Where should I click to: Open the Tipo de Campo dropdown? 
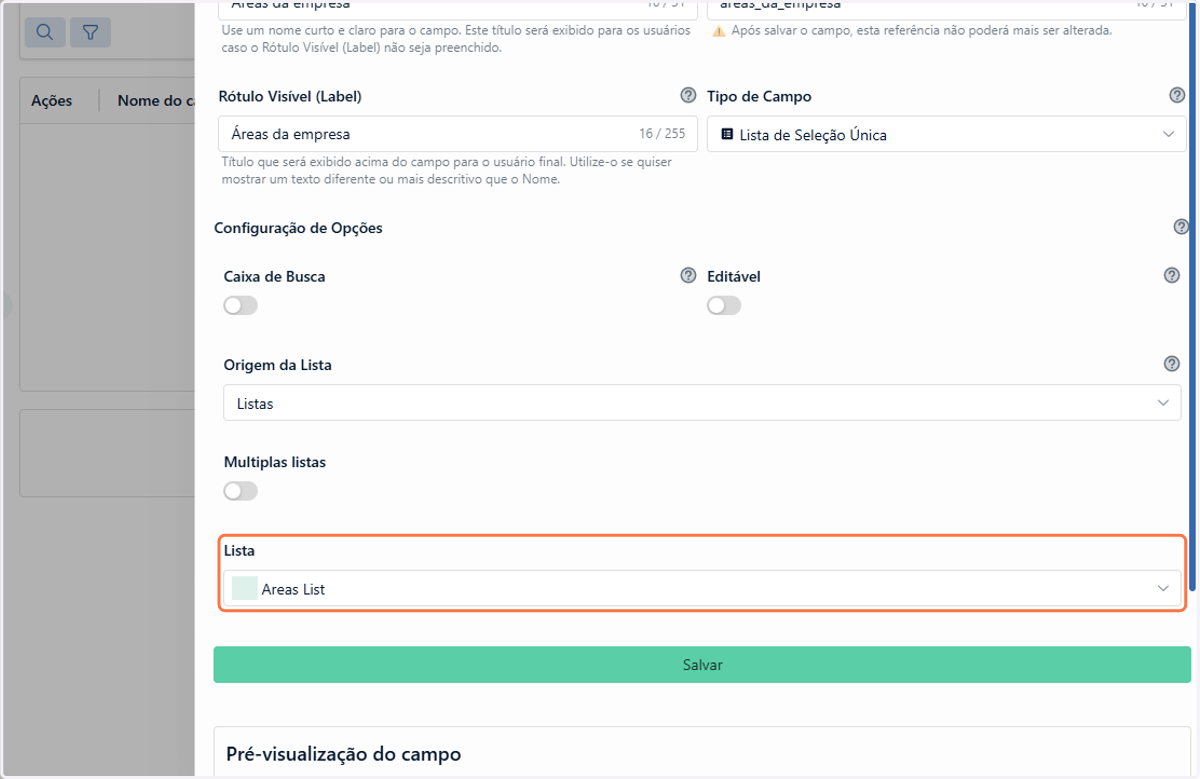pyautogui.click(x=946, y=134)
